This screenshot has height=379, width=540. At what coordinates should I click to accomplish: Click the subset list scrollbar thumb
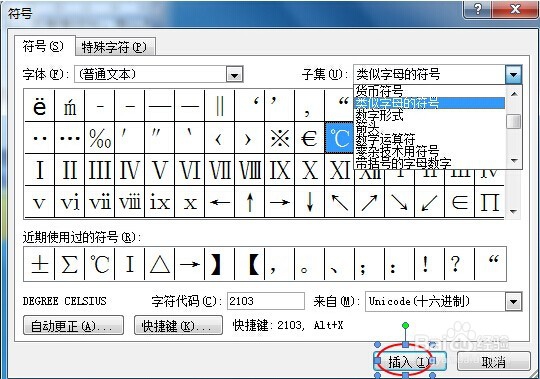tap(514, 122)
